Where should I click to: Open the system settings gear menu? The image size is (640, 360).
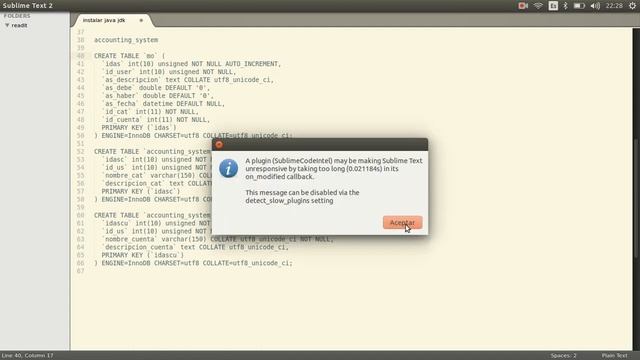pos(632,6)
